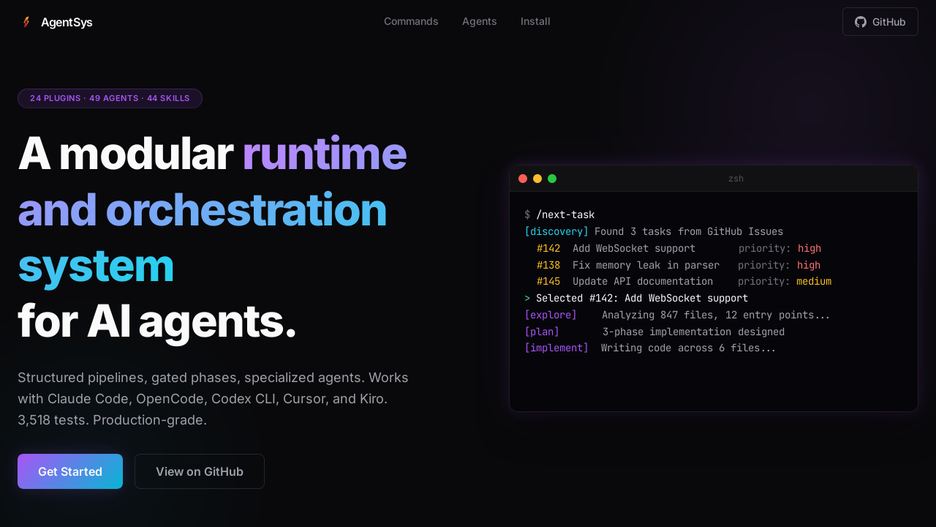This screenshot has width=936, height=527.
Task: Click the [plan] tag in terminal
Action: (x=541, y=332)
